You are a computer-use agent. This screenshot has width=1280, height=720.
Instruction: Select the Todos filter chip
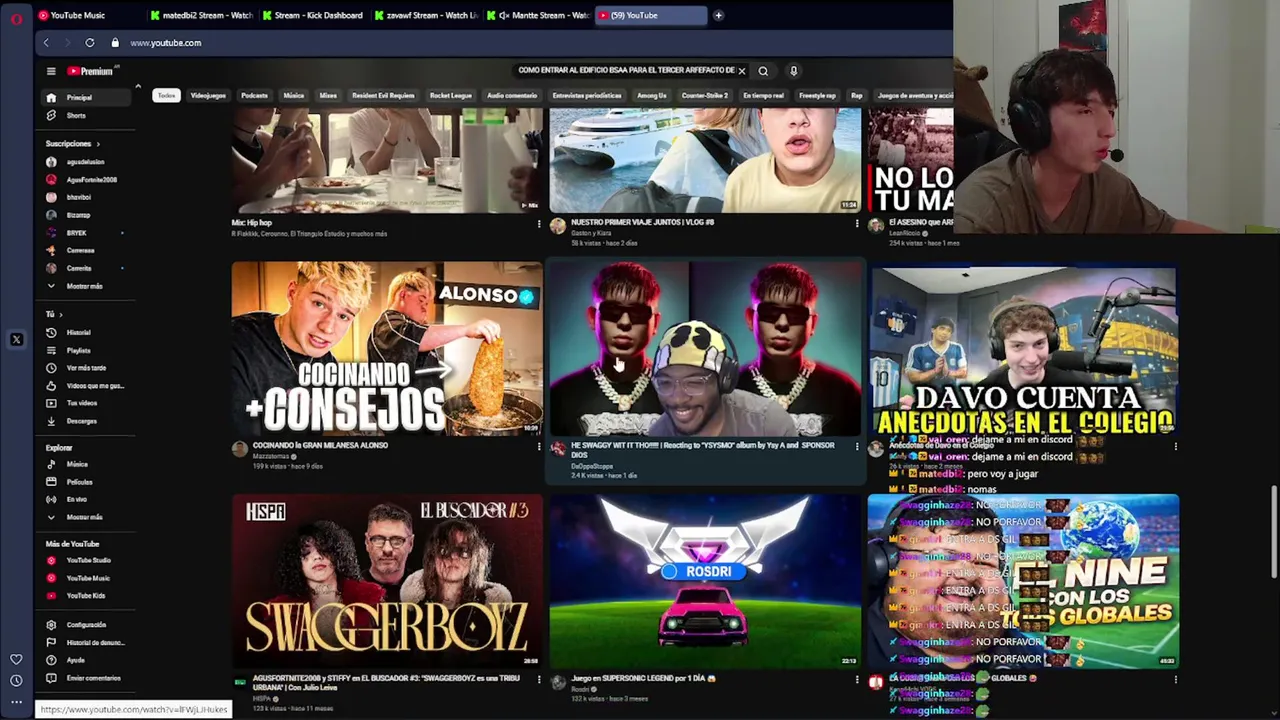click(x=166, y=96)
